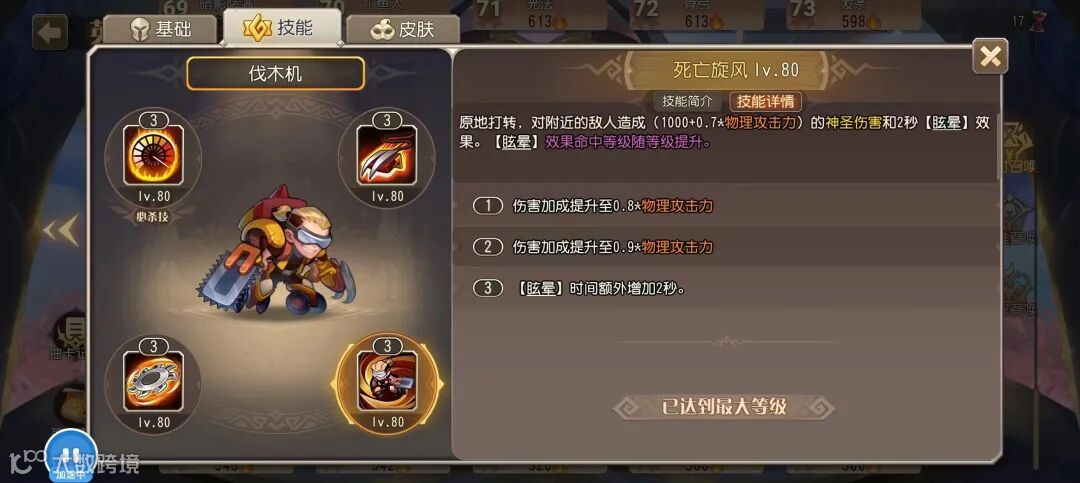Screen dimensions: 1080x483
Task: Select upgrade tier 2 damage bonus row
Action: [x=726, y=247]
